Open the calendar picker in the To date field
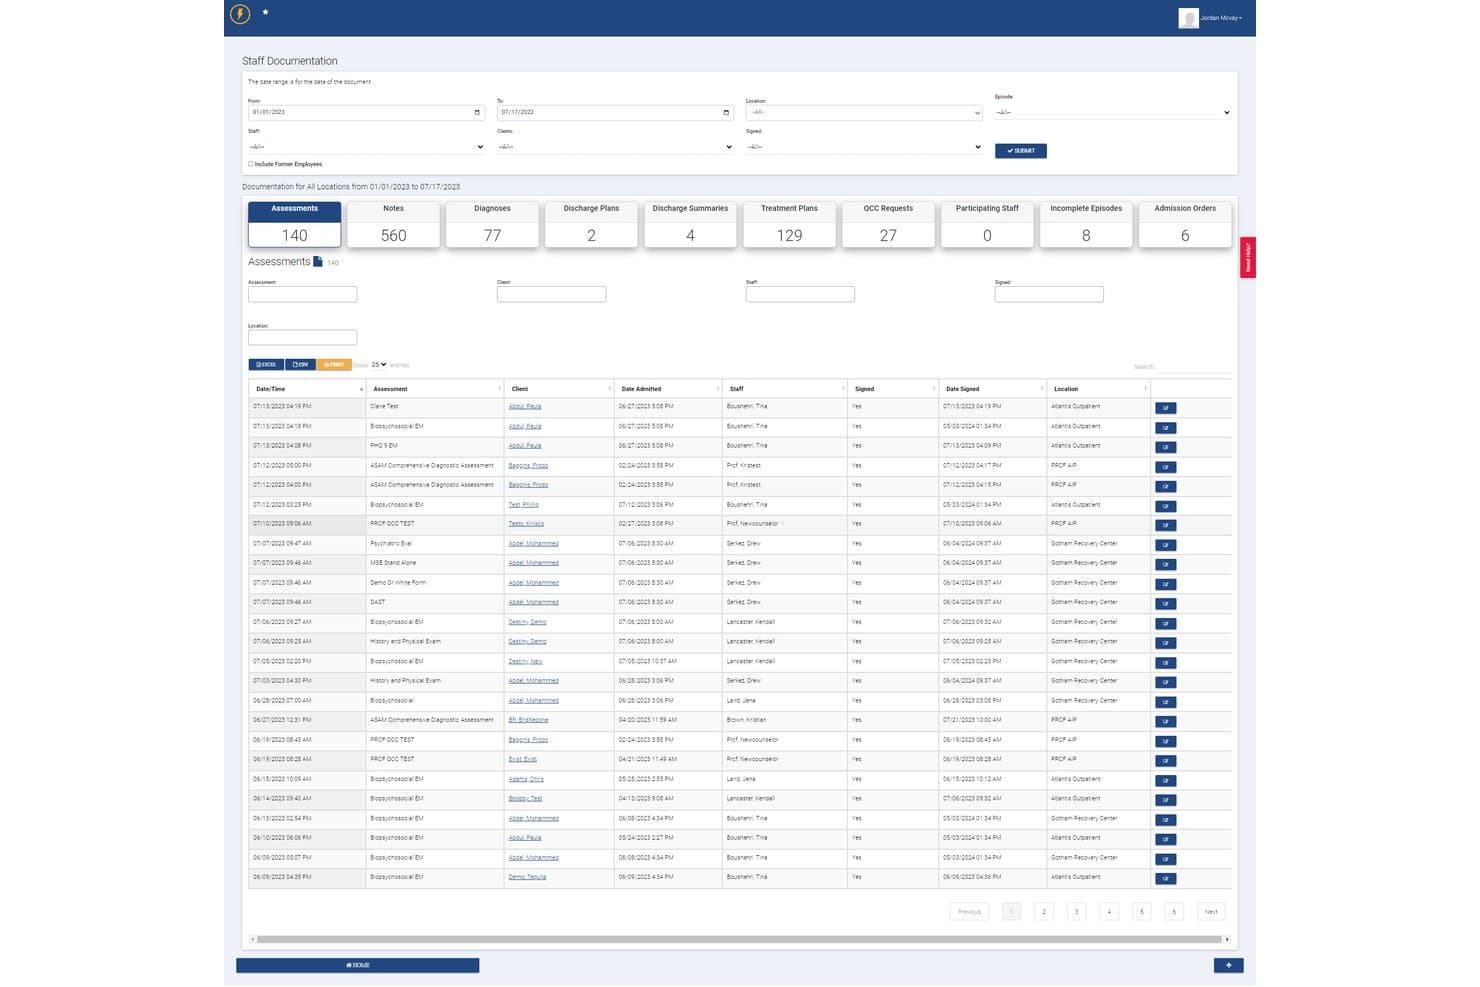Viewport: 1480px width, 987px height. (x=726, y=112)
